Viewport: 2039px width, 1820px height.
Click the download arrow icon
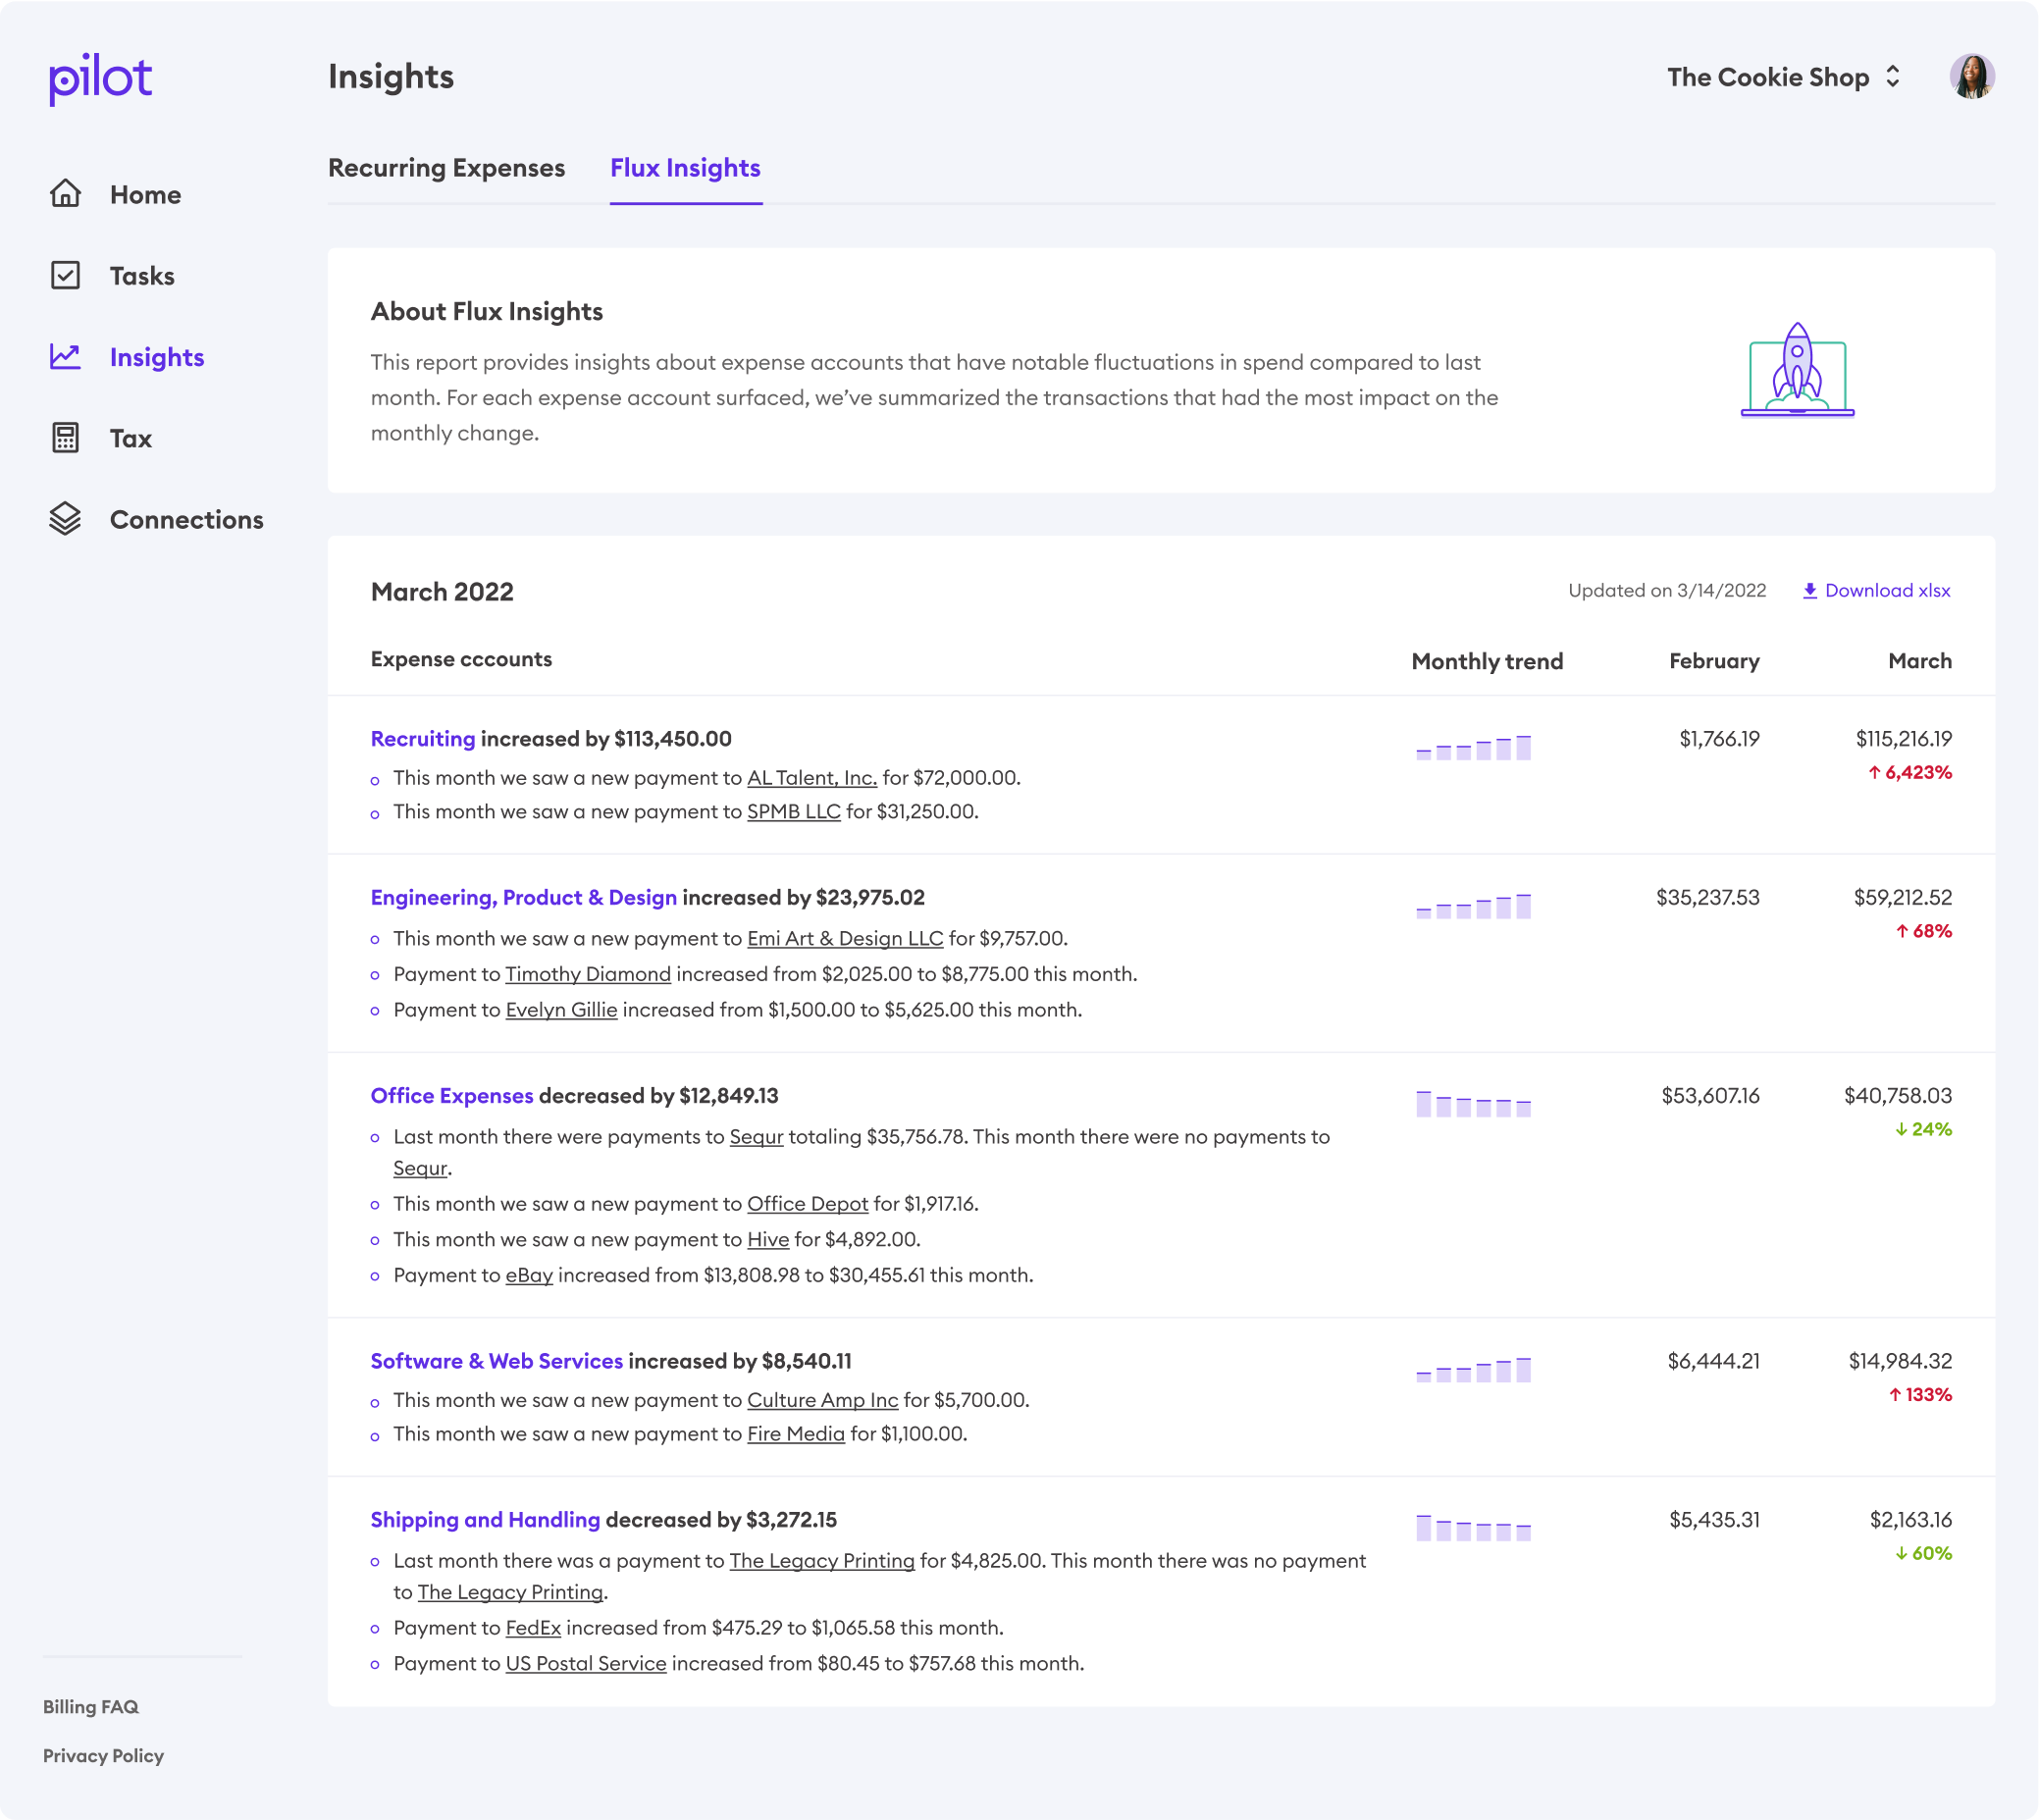(1810, 591)
